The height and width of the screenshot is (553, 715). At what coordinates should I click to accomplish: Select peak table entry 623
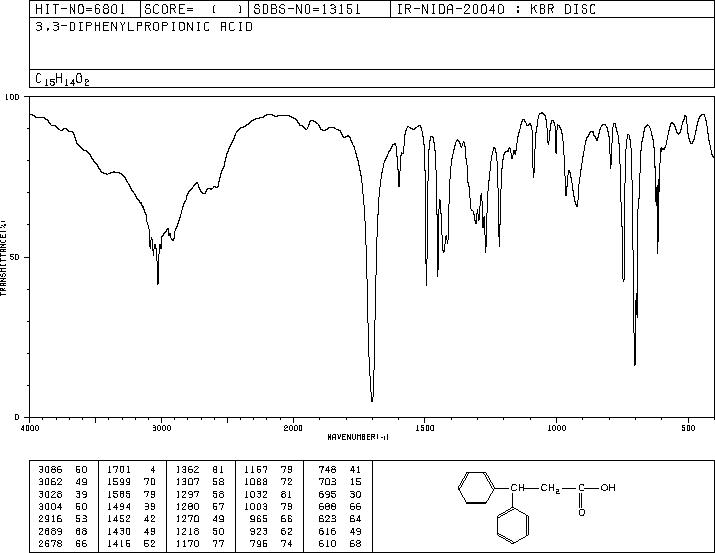pyautogui.click(x=340, y=519)
